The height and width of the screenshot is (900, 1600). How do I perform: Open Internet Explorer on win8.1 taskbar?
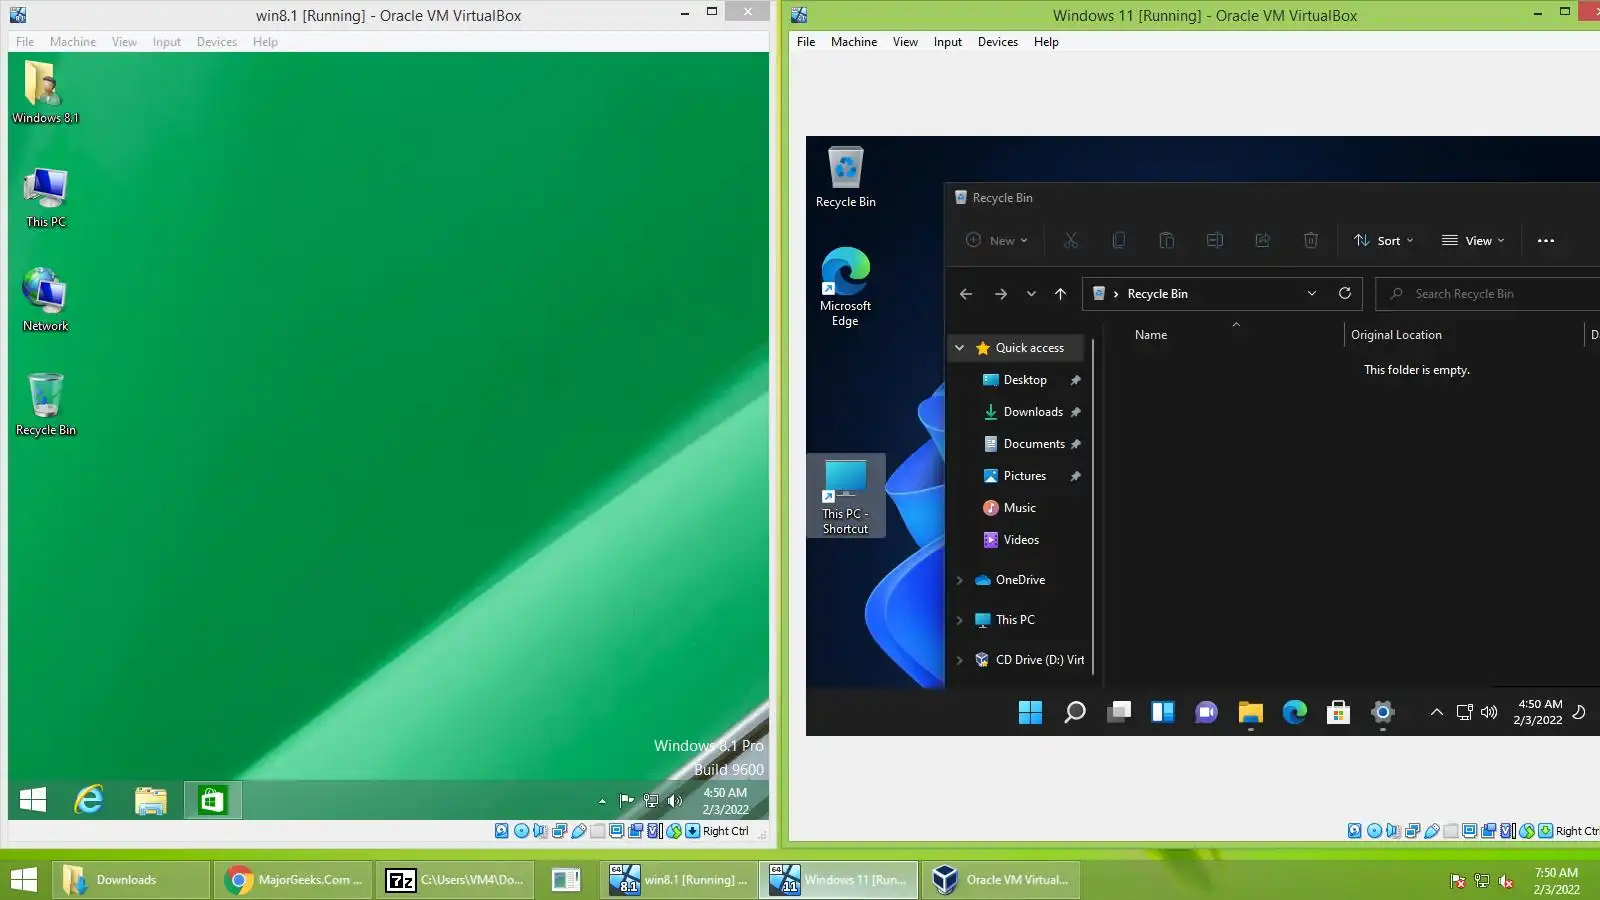pos(90,800)
